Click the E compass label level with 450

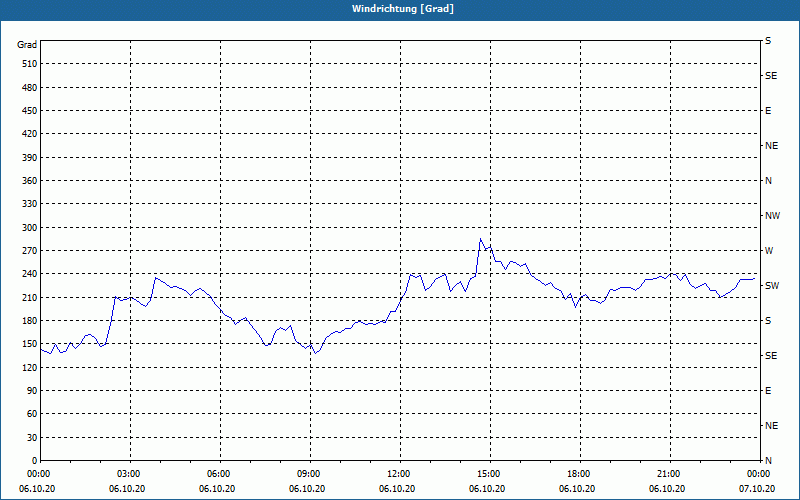pos(768,111)
